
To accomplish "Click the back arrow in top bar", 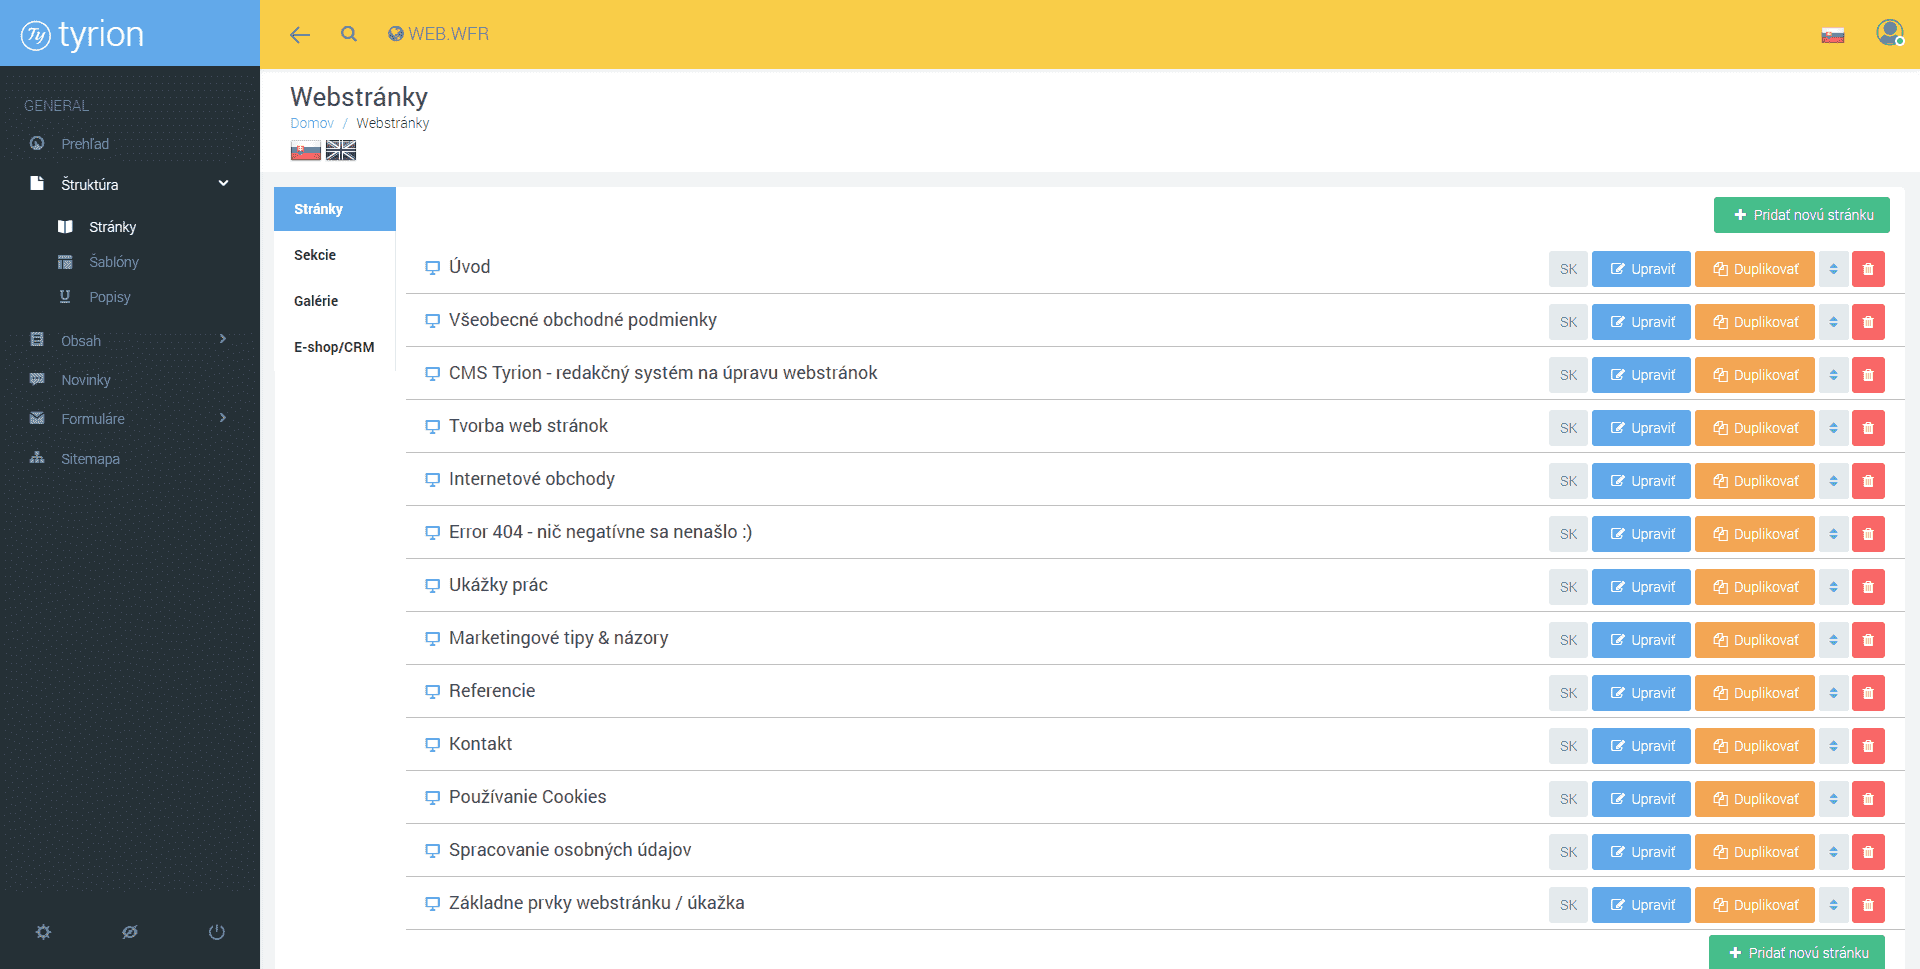I will [299, 35].
